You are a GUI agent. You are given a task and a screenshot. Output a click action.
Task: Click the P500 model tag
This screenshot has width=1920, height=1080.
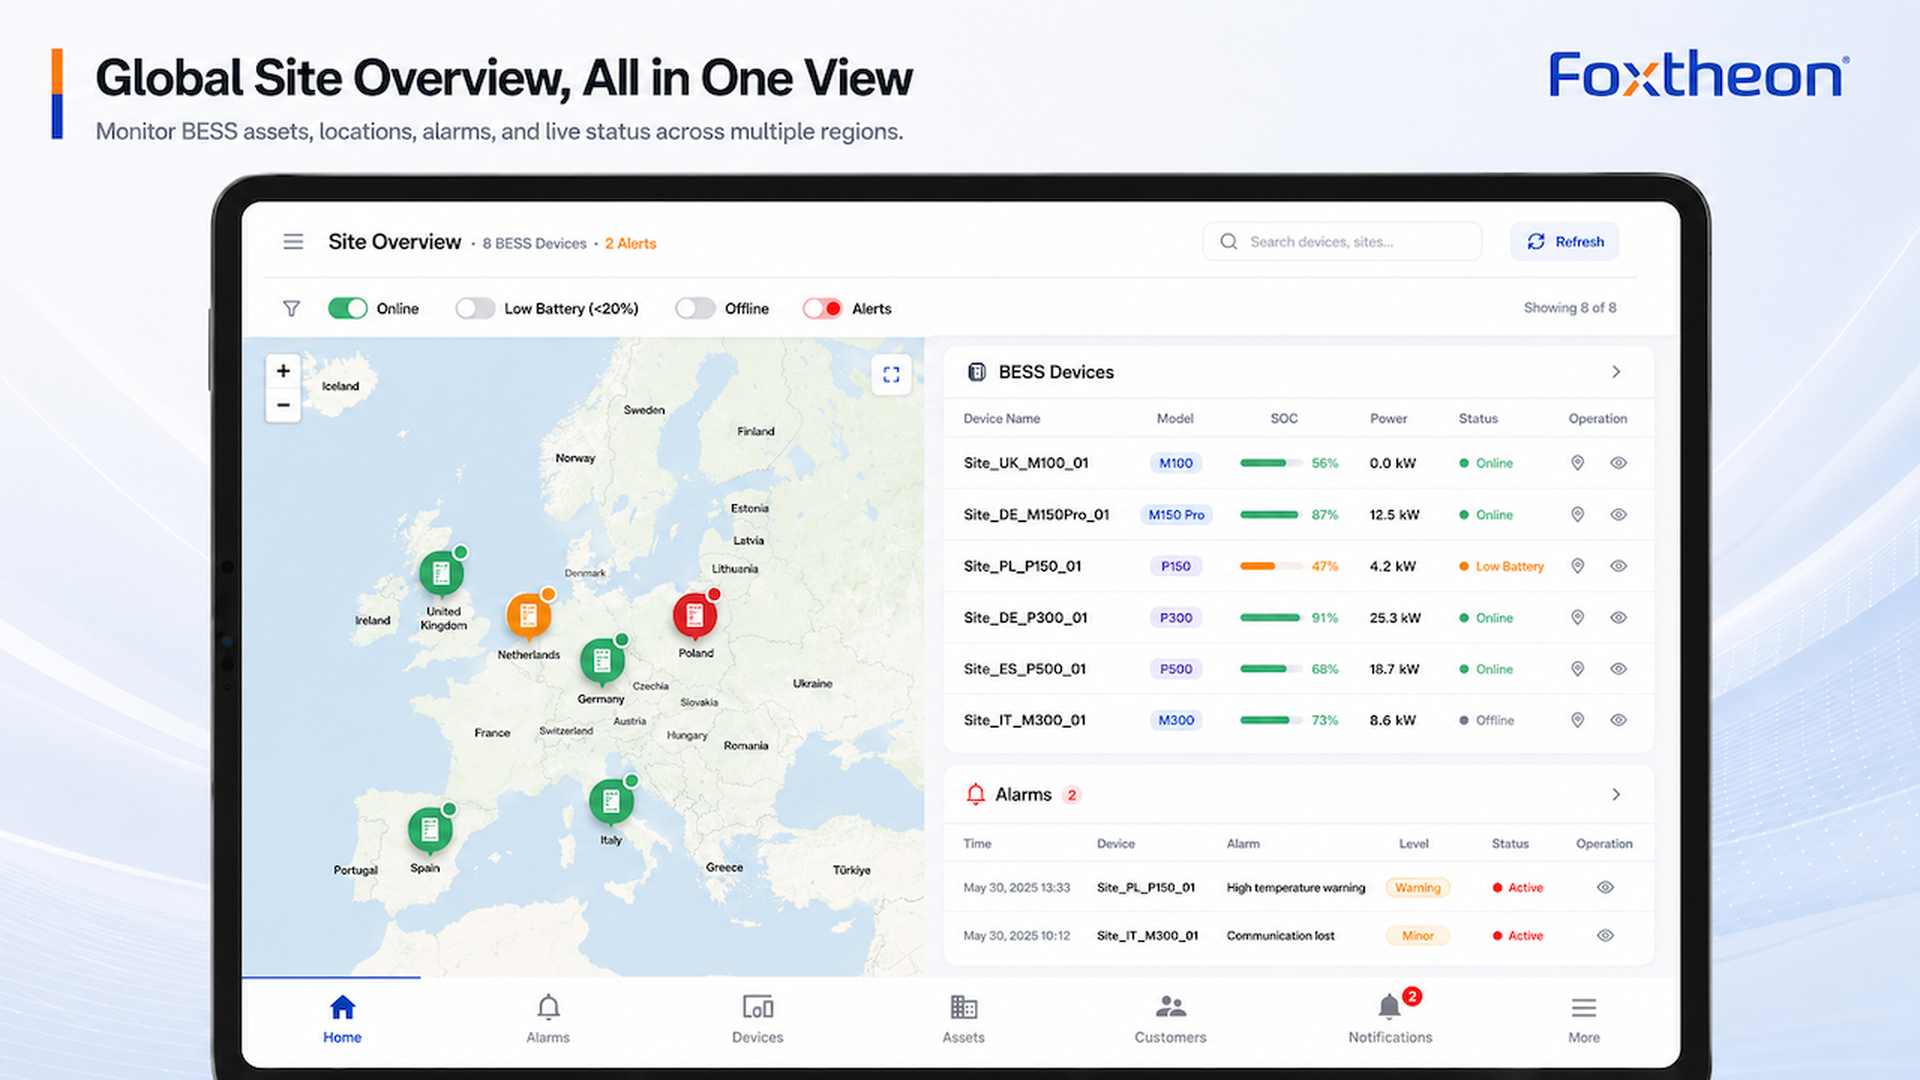tap(1176, 669)
